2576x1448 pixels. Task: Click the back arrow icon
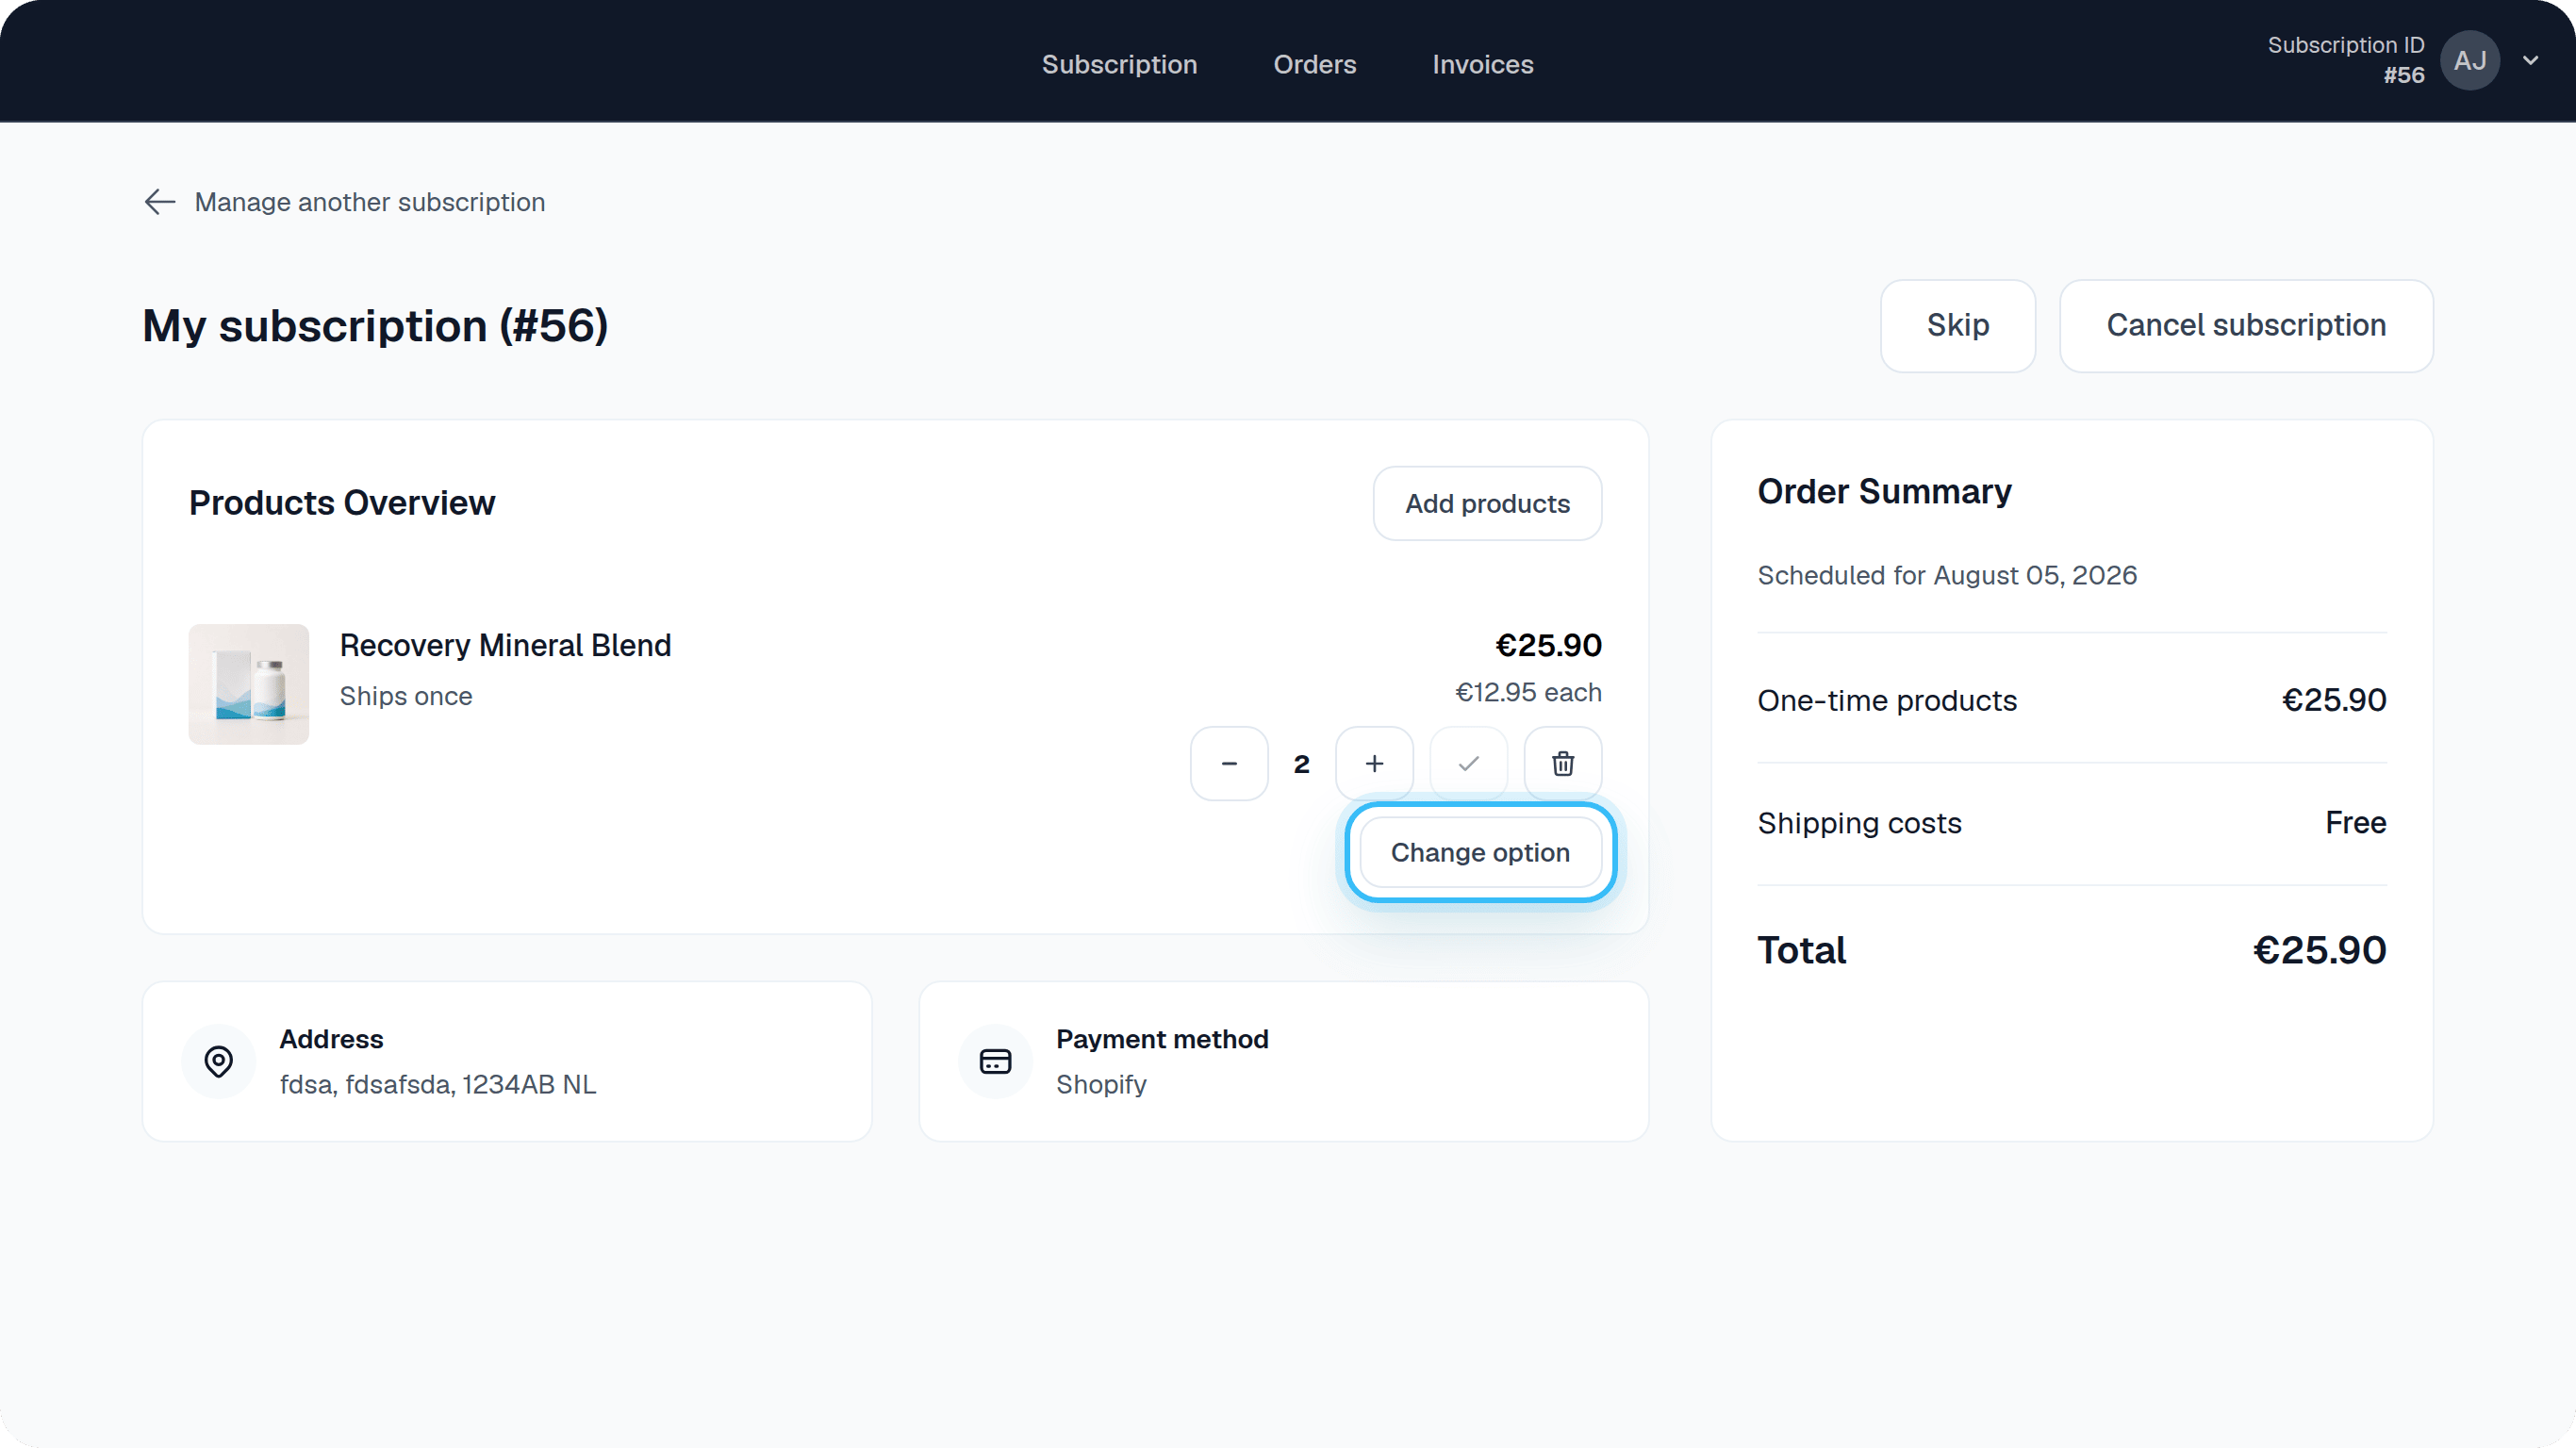160,202
